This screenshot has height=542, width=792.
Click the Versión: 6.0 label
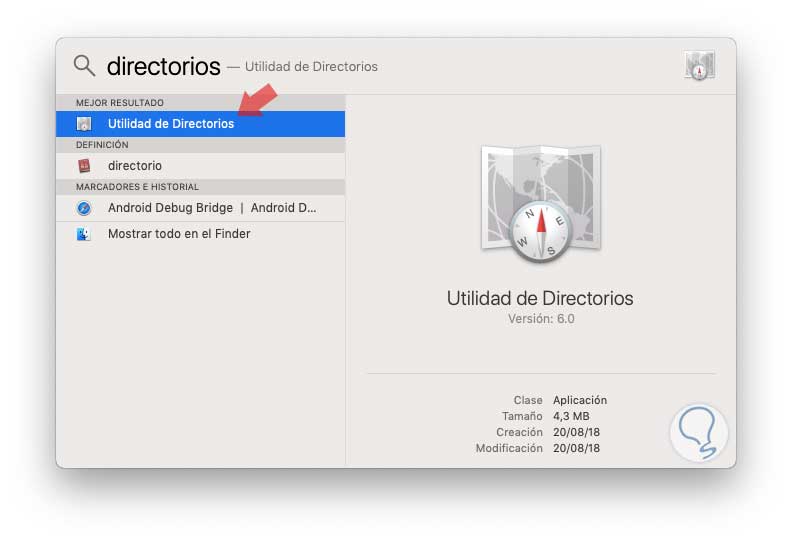coord(540,319)
